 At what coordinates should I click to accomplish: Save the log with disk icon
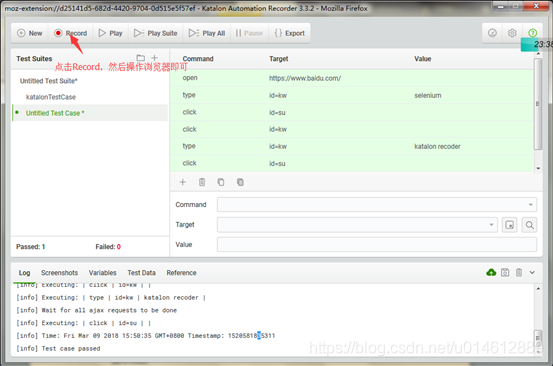(505, 272)
